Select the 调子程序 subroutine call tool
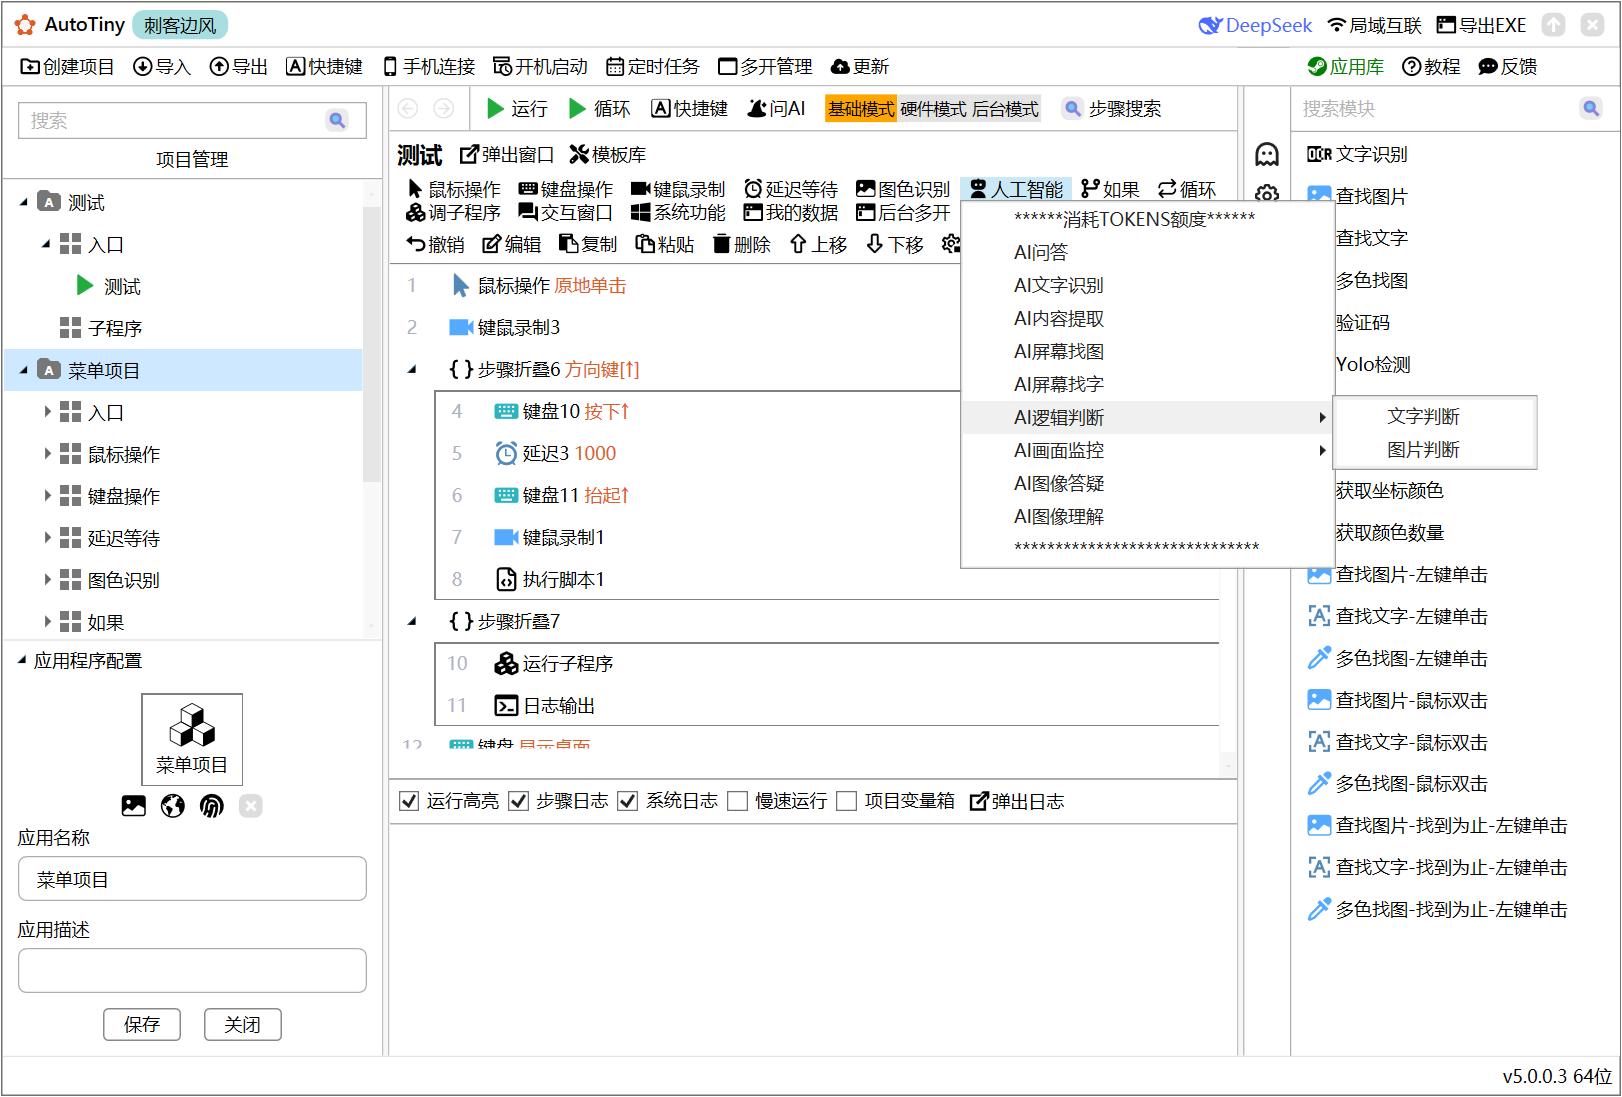This screenshot has width=1622, height=1097. click(453, 213)
